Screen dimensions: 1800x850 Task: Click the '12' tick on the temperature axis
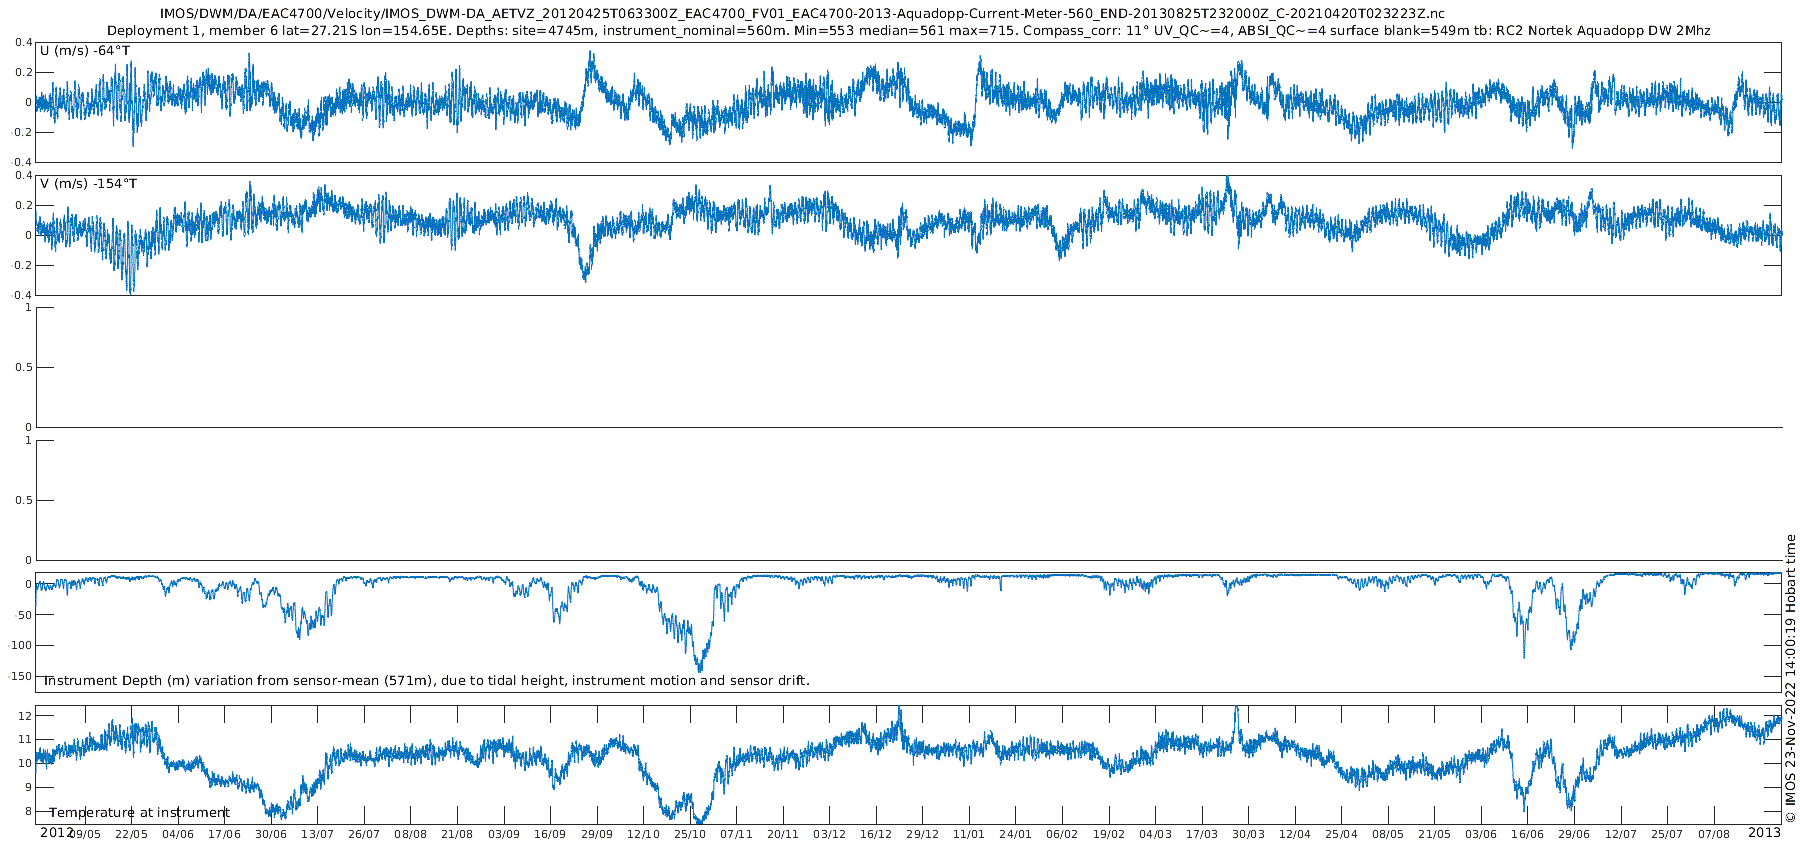(x=25, y=716)
